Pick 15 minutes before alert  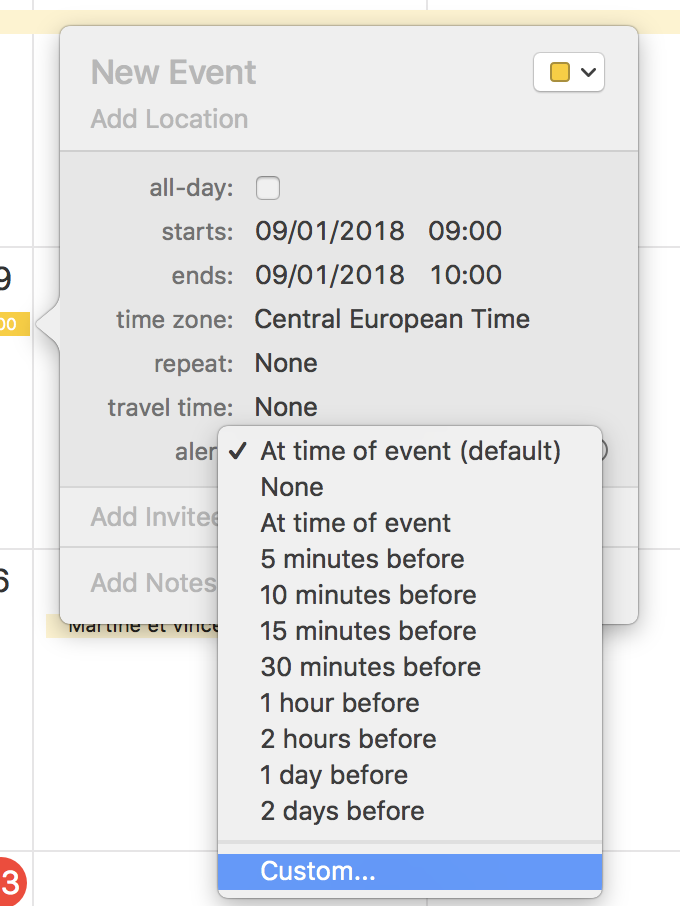coord(410,631)
